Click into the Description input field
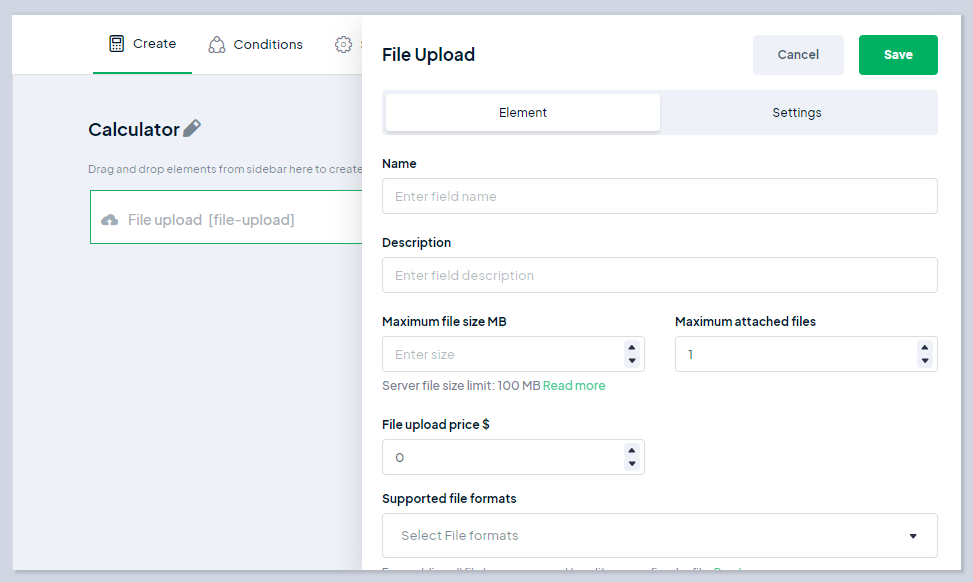 point(659,275)
